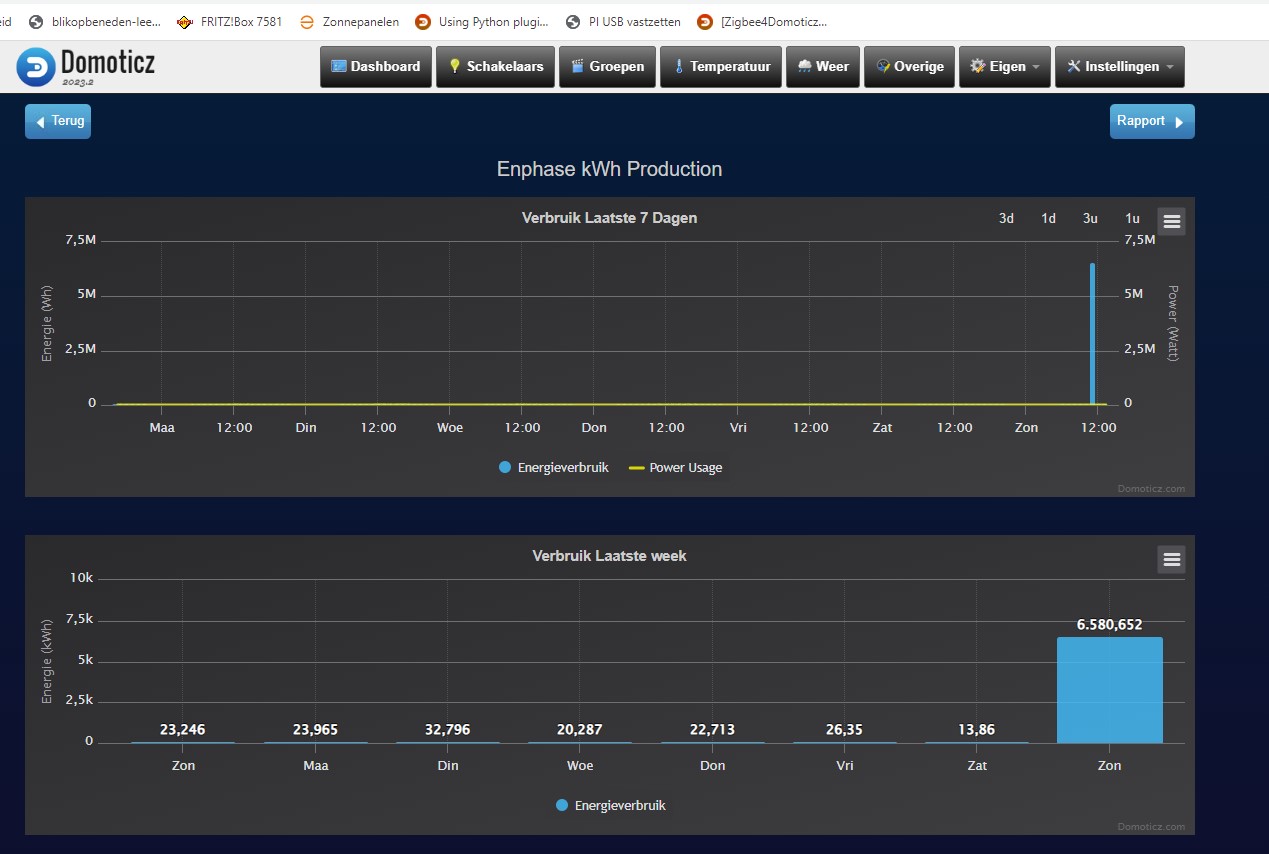Open the Weer weather page
Screen dimensions: 1269x854
822,67
